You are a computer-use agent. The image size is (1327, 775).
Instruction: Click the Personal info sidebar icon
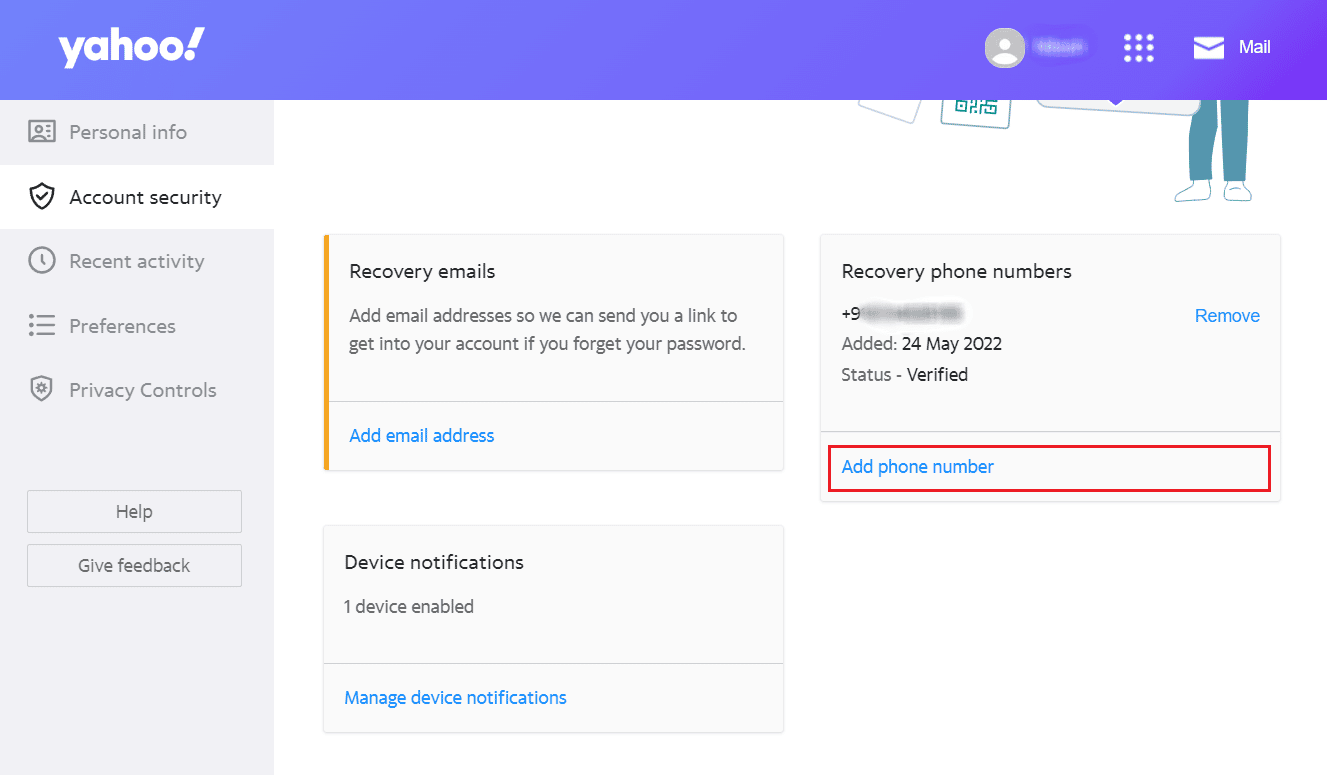click(40, 131)
